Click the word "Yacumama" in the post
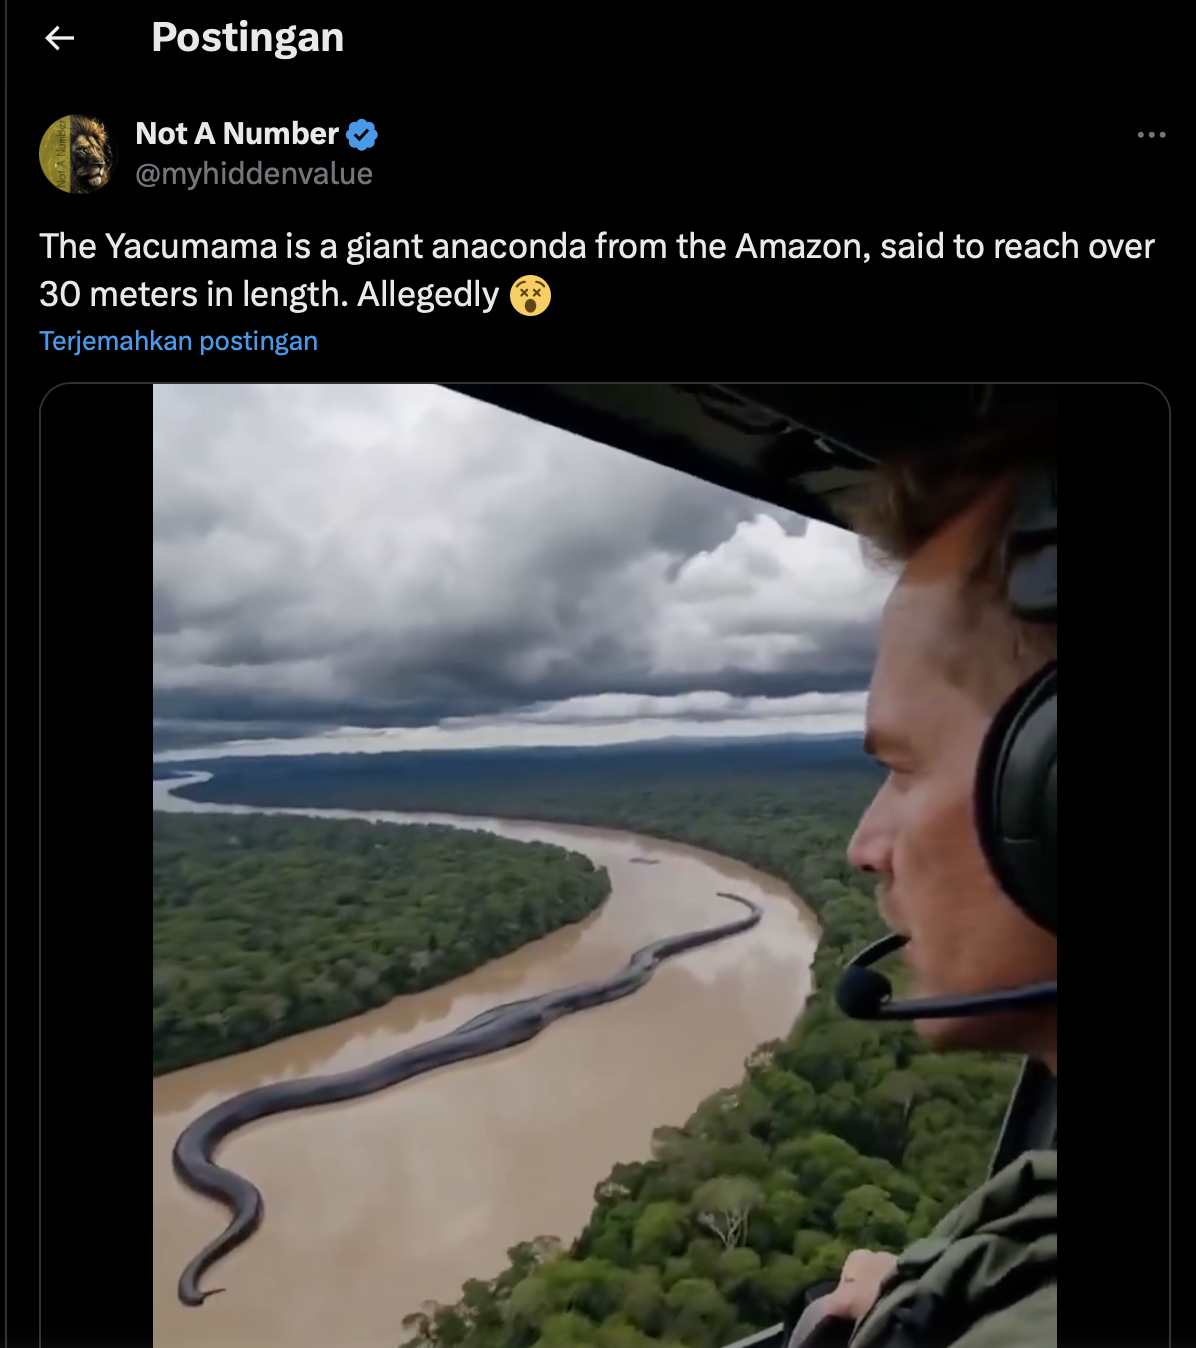The height and width of the screenshot is (1348, 1196). pos(191,246)
